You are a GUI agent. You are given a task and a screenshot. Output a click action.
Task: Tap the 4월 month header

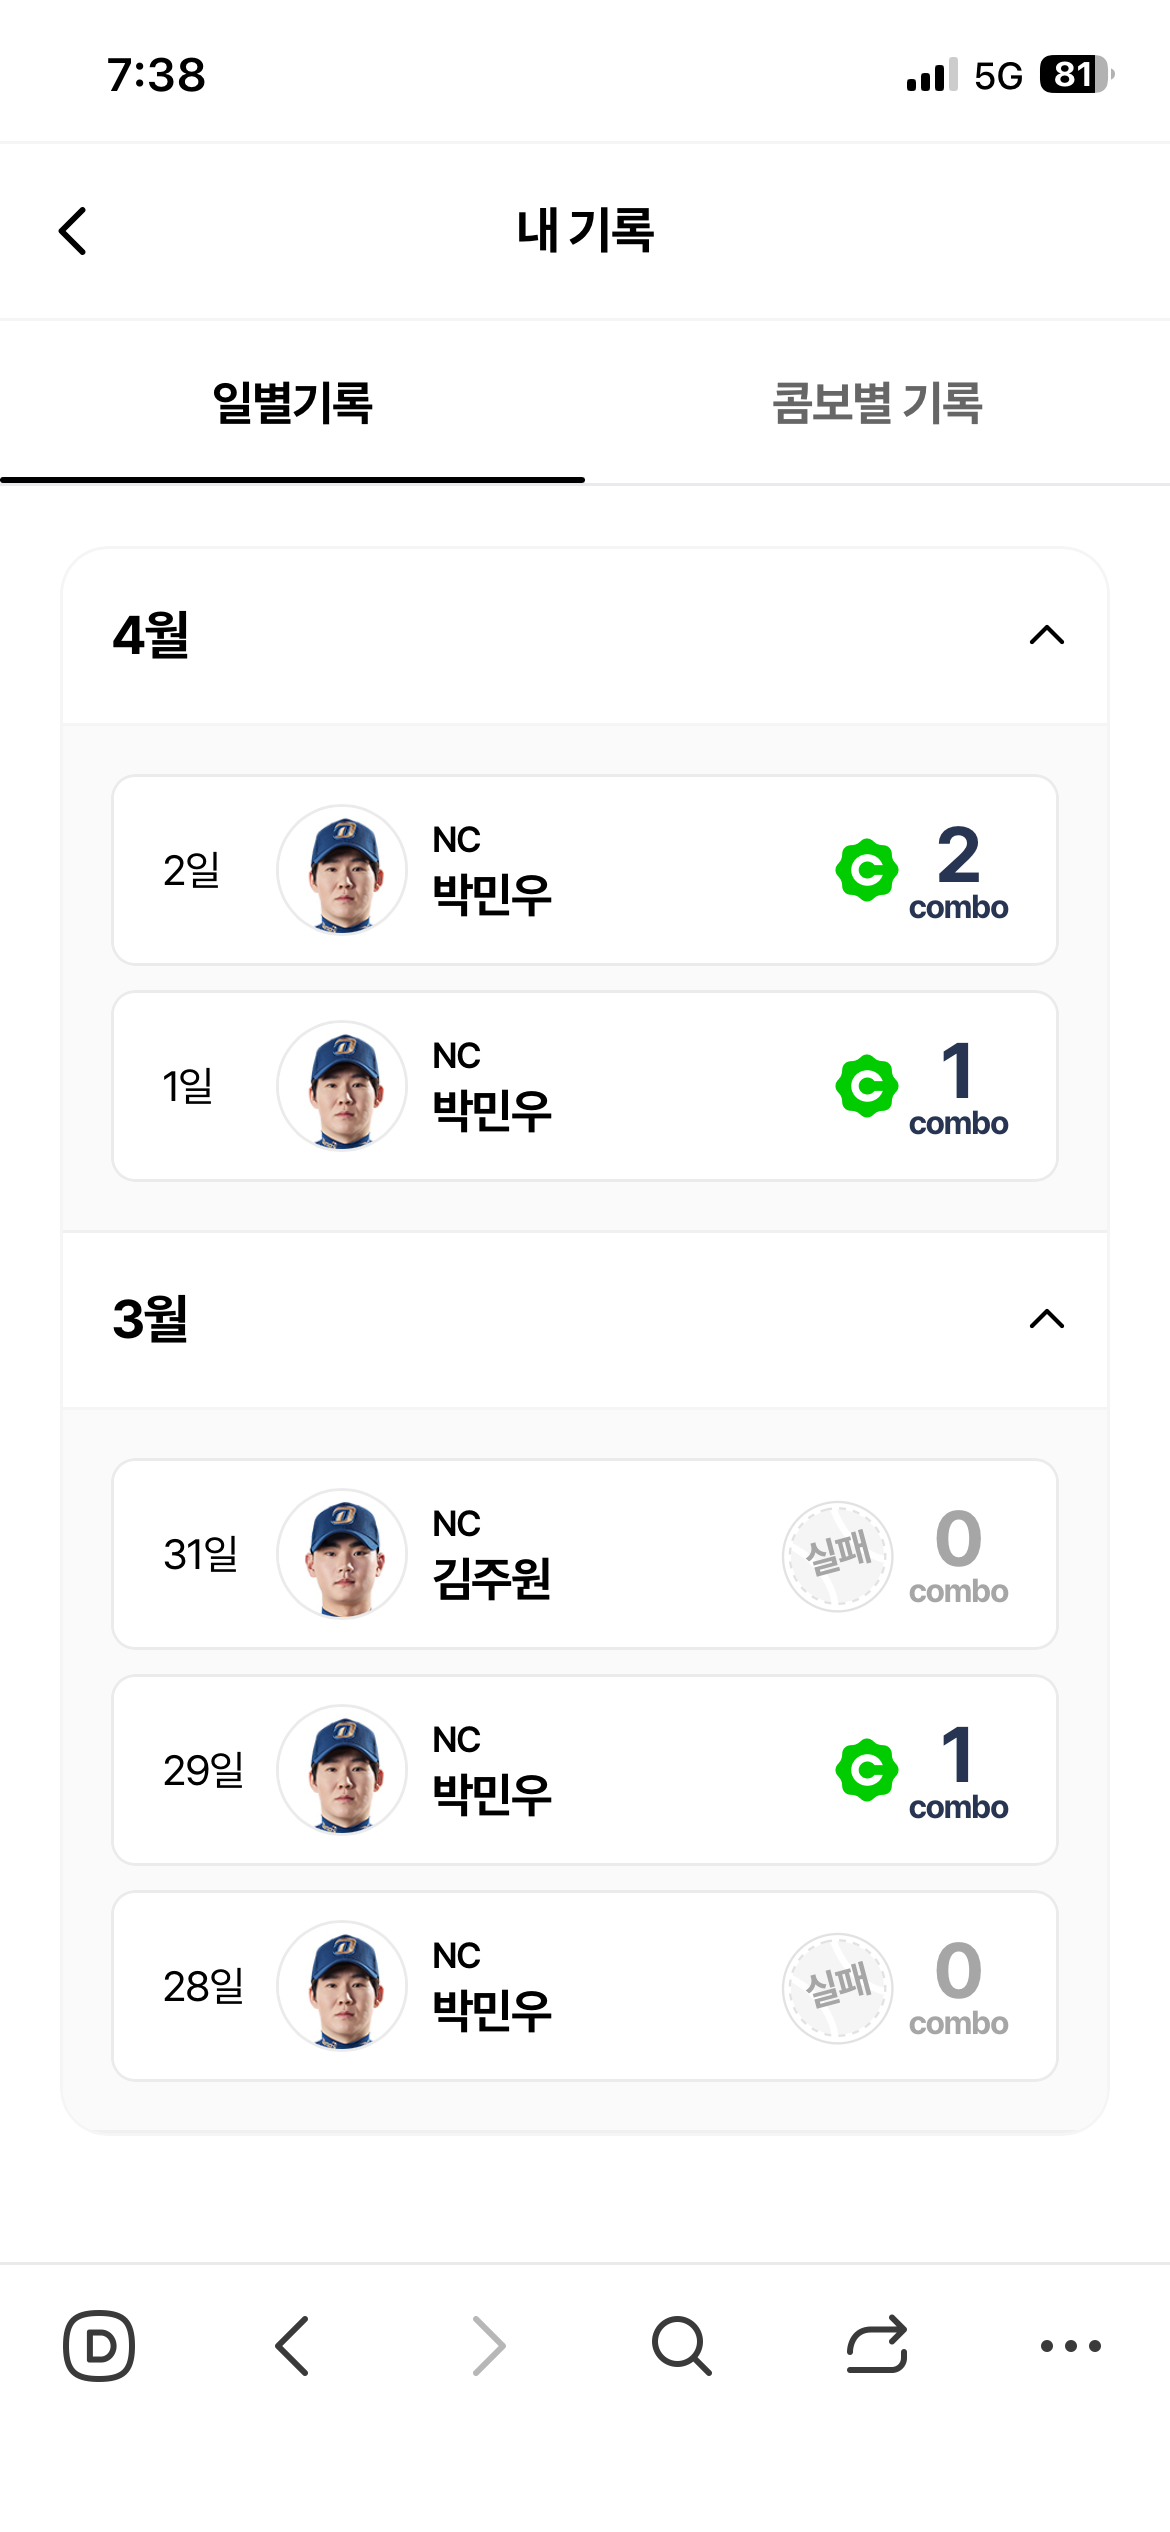tap(585, 635)
